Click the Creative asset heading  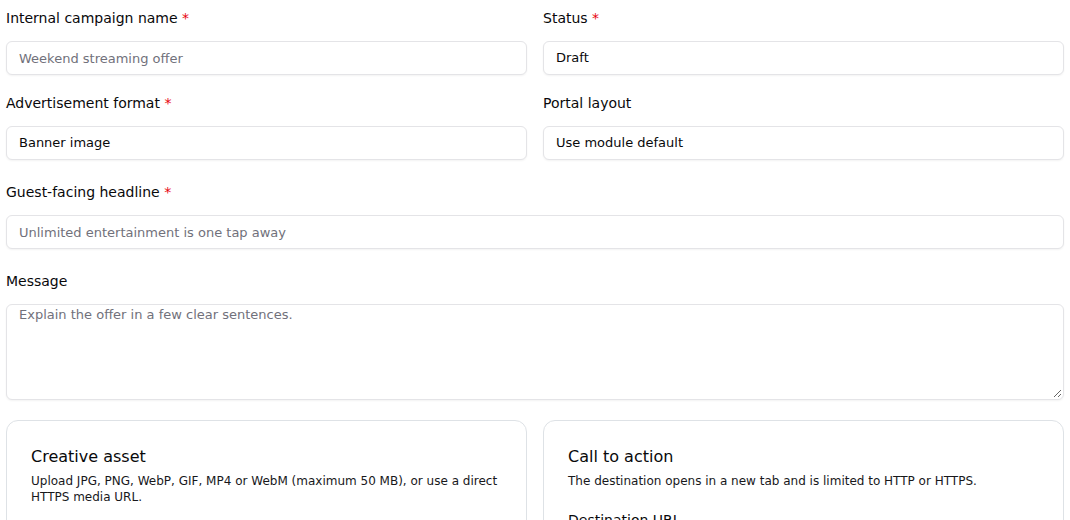pyautogui.click(x=88, y=457)
